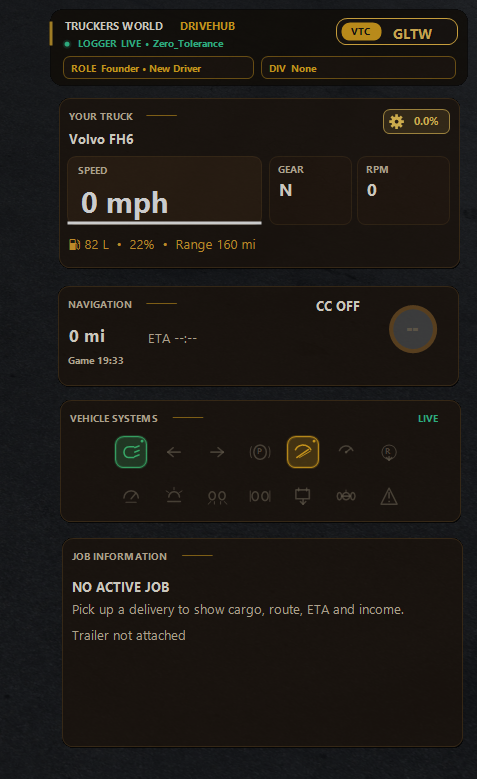
Task: Click the GLTW company label
Action: click(412, 34)
